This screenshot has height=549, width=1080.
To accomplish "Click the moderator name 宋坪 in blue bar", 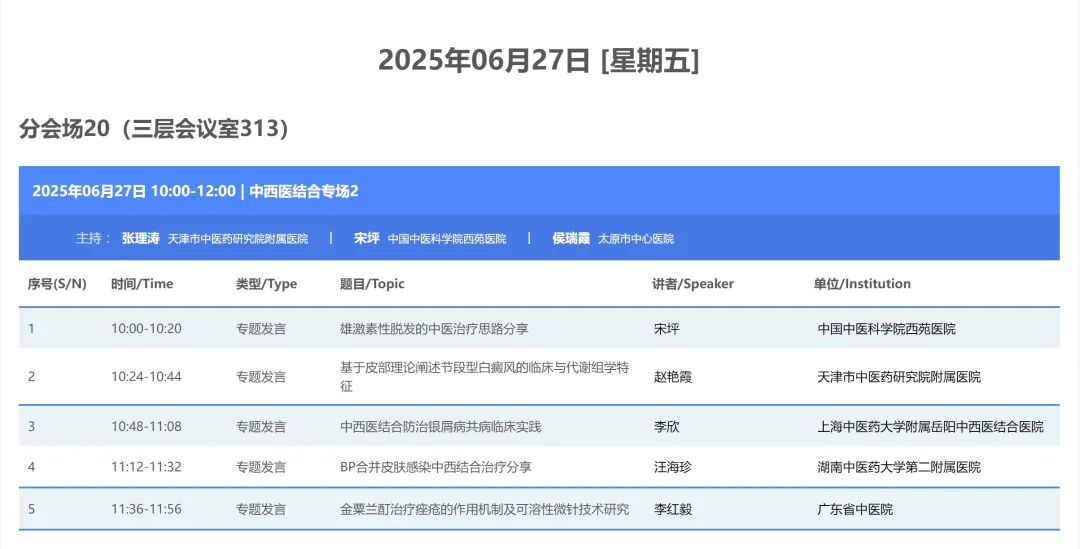I will [x=367, y=238].
